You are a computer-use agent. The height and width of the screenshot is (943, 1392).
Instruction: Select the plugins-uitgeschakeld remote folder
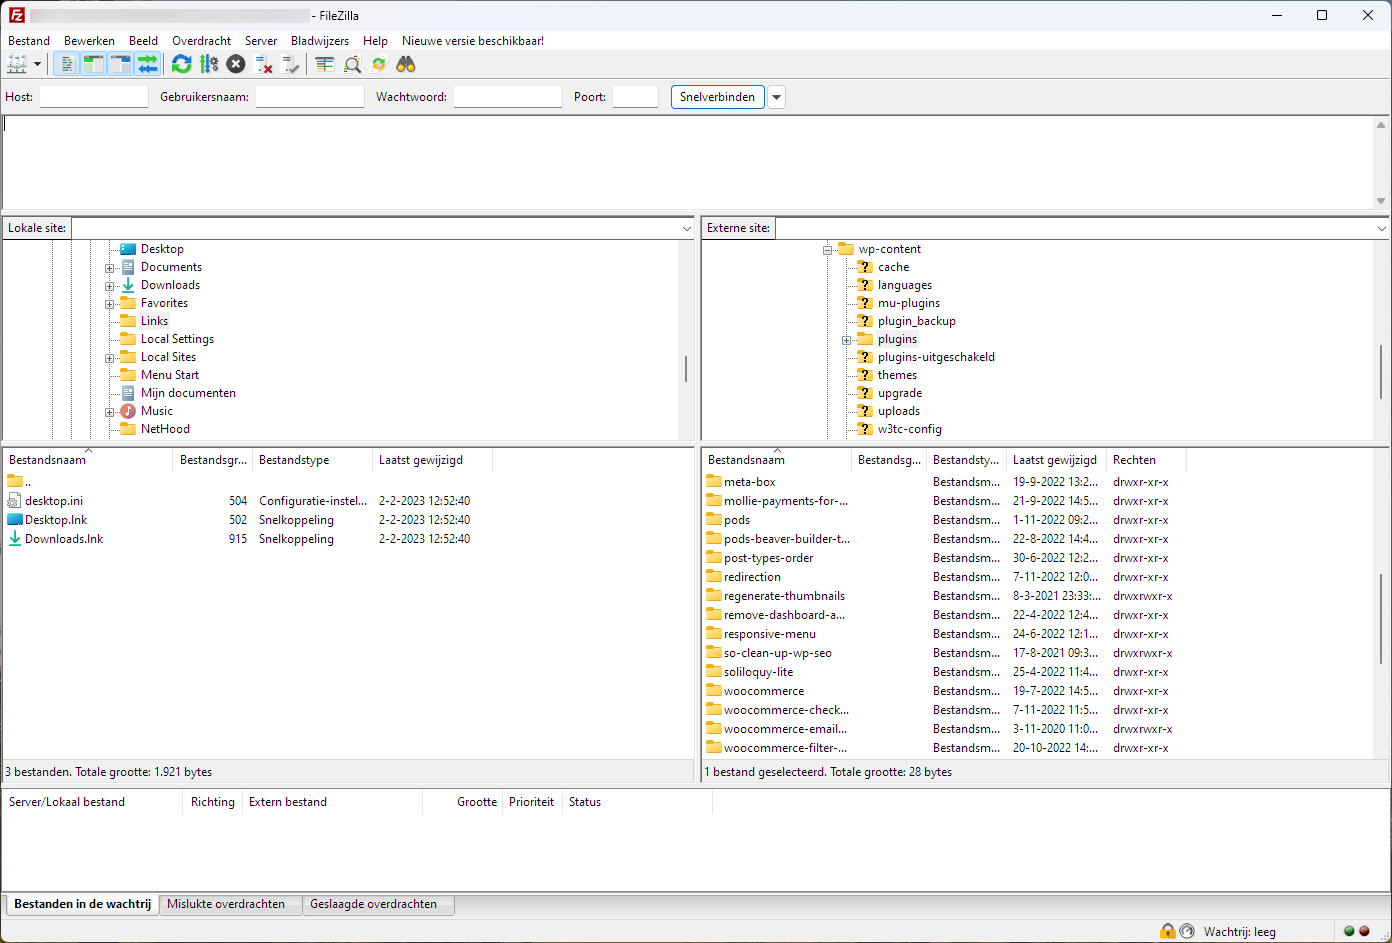point(936,357)
